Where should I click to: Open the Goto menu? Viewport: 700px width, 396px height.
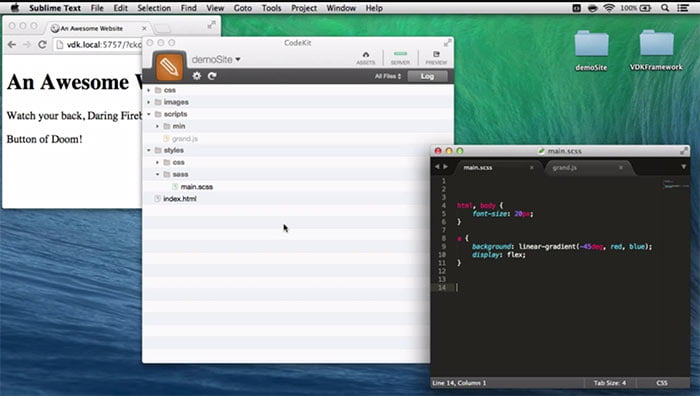pos(243,8)
